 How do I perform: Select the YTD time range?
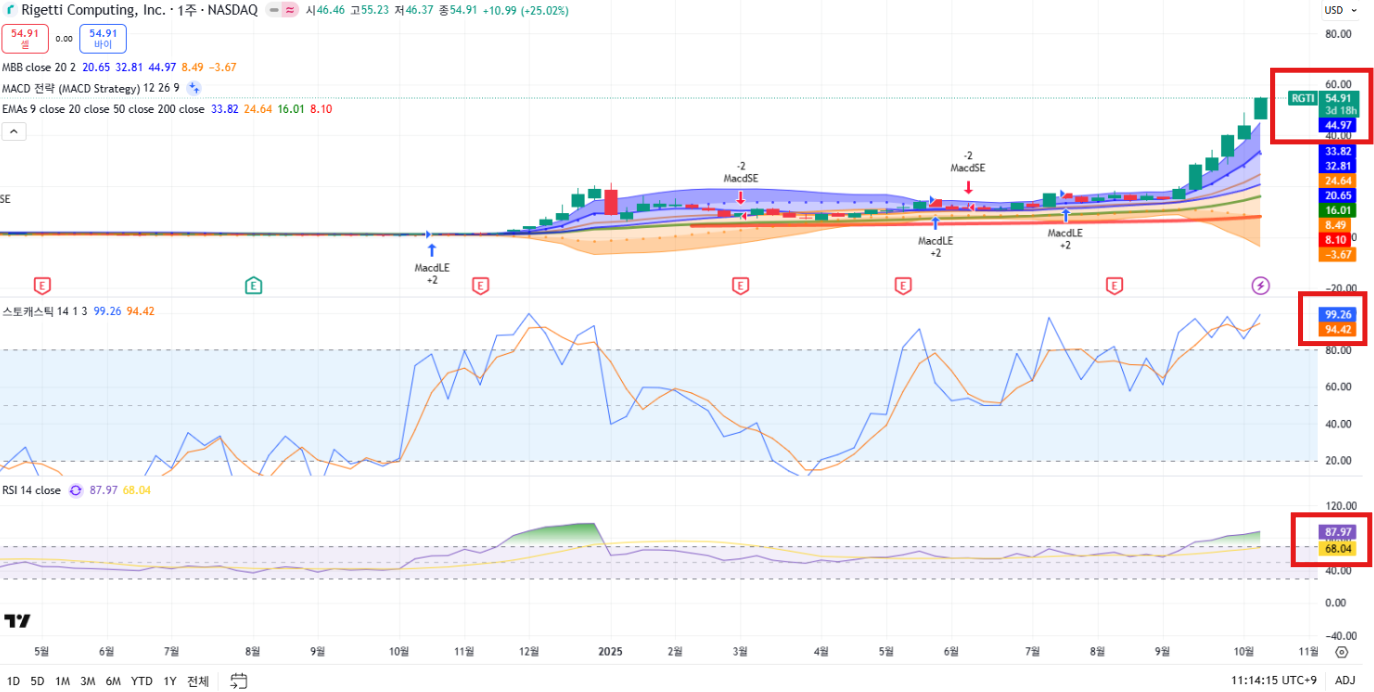pyautogui.click(x=142, y=681)
